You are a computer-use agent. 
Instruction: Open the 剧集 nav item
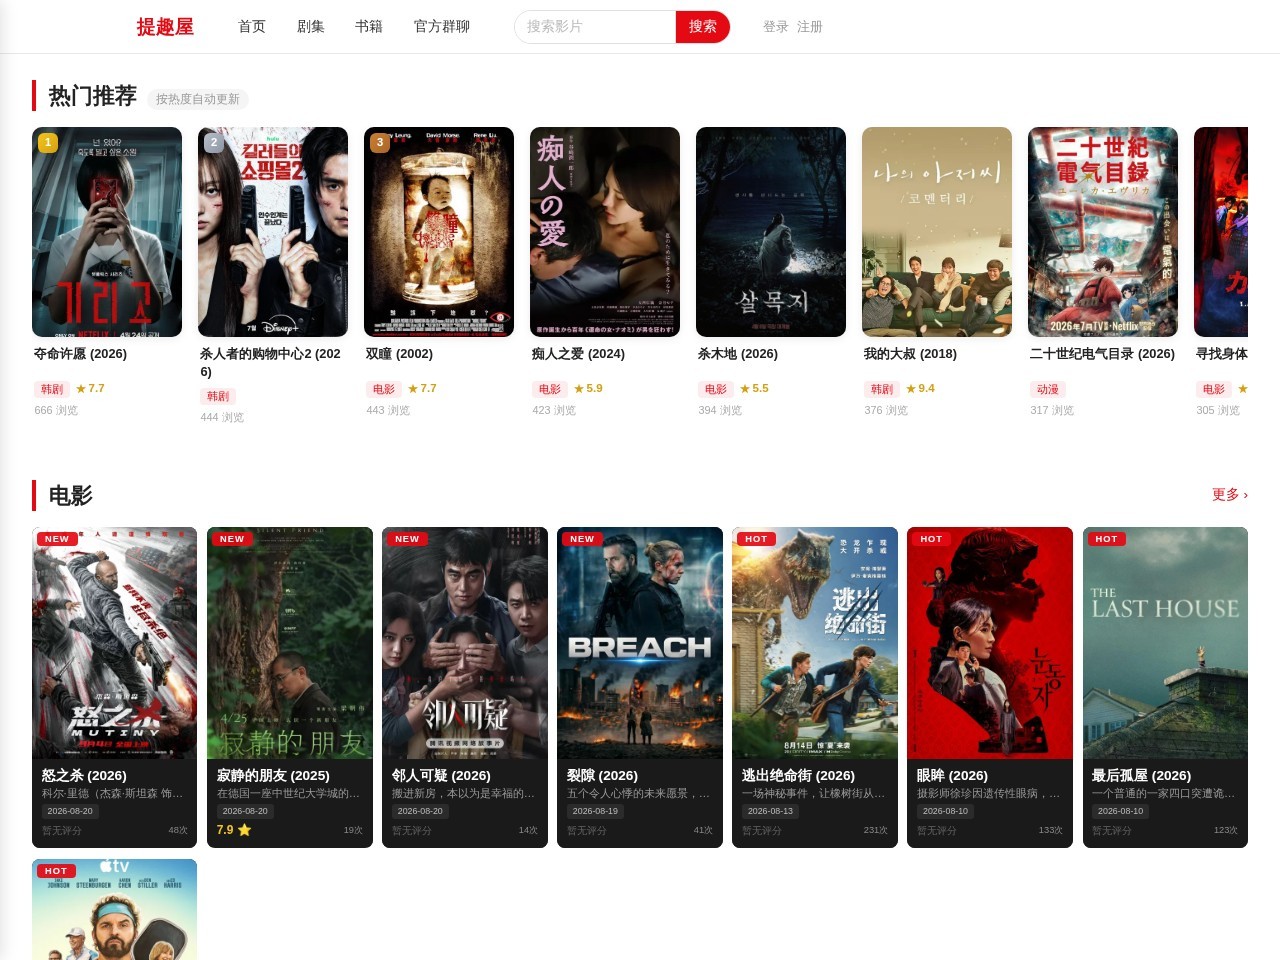click(311, 27)
